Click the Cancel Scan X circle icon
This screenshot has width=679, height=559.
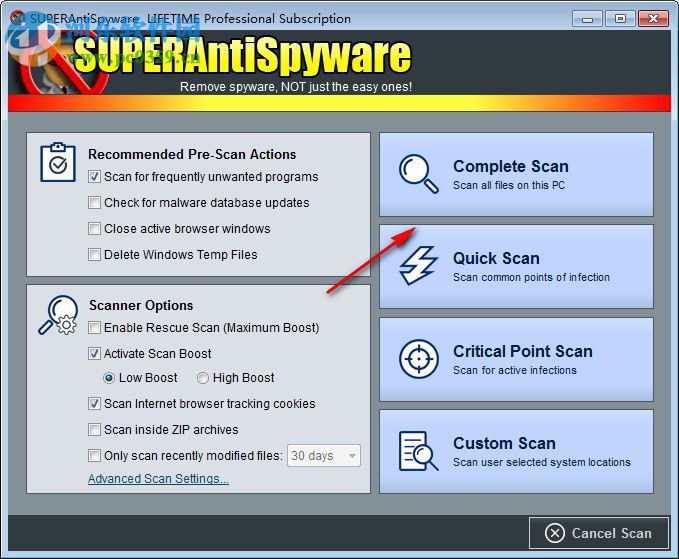tap(555, 533)
